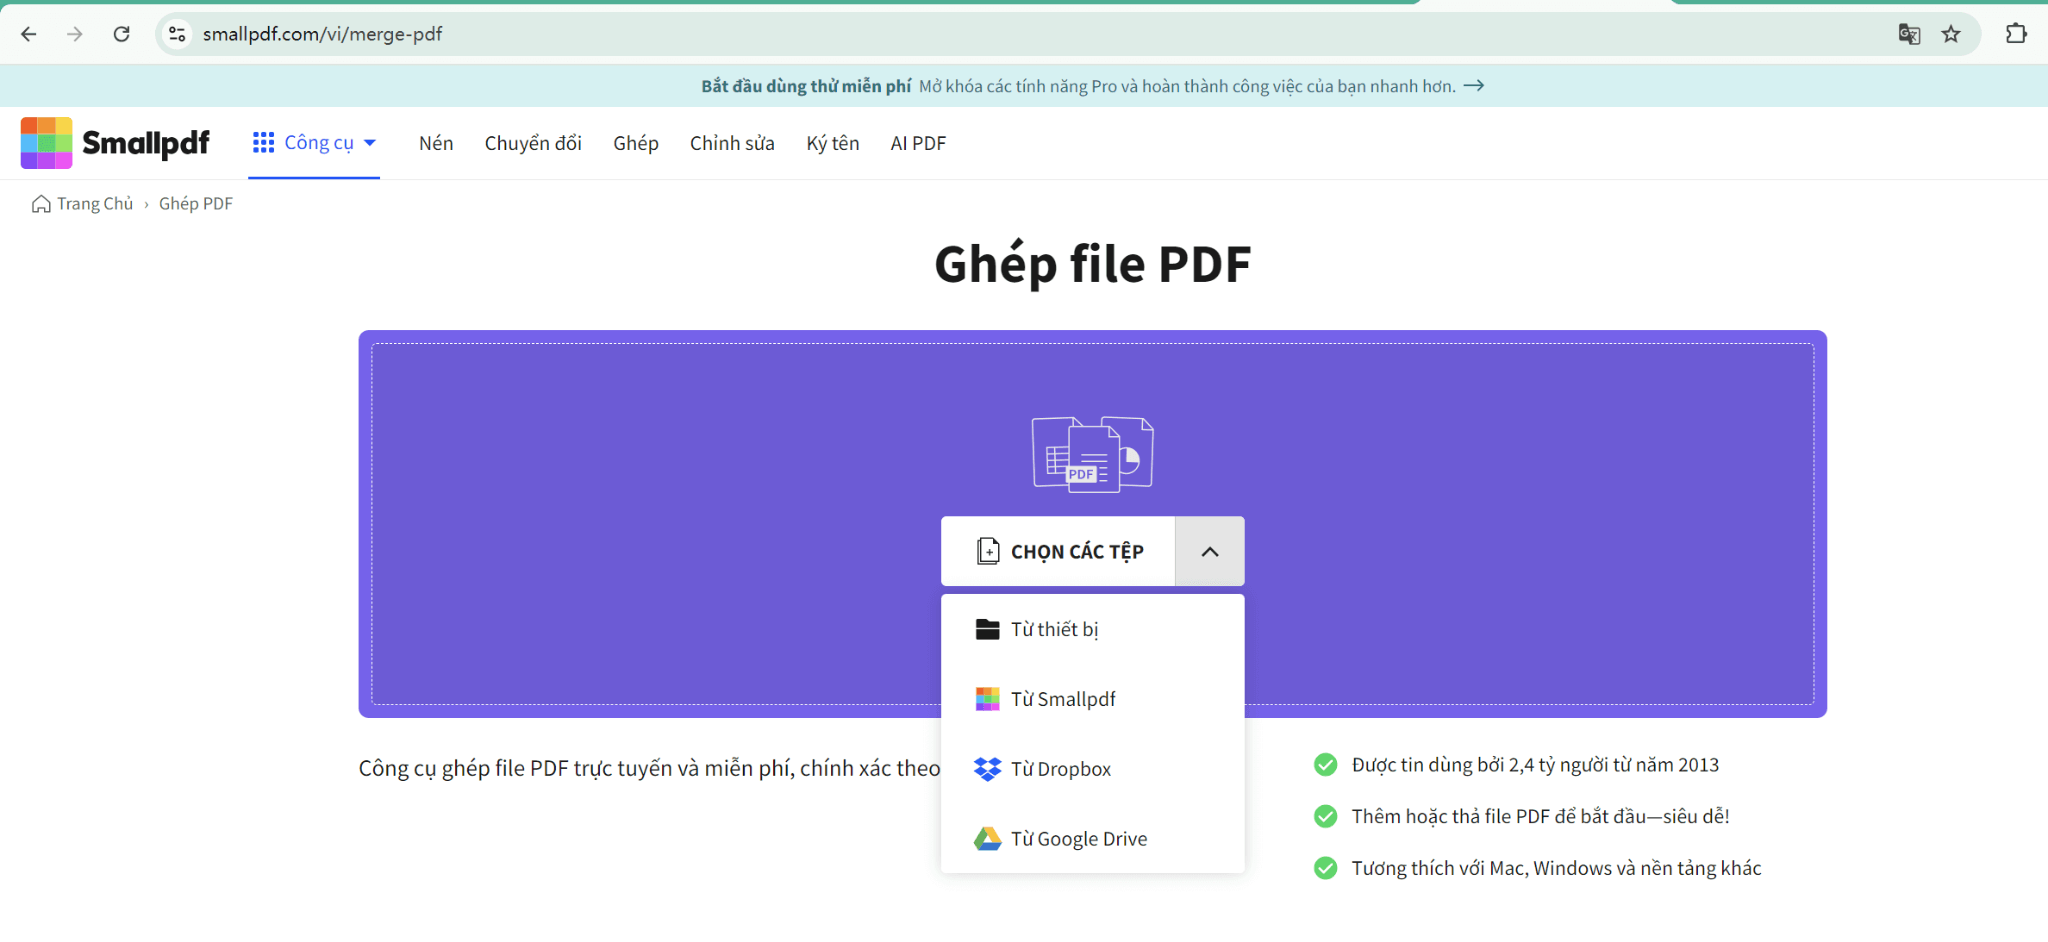Click the Smallpdf logo
This screenshot has height=942, width=2048.
[x=115, y=143]
